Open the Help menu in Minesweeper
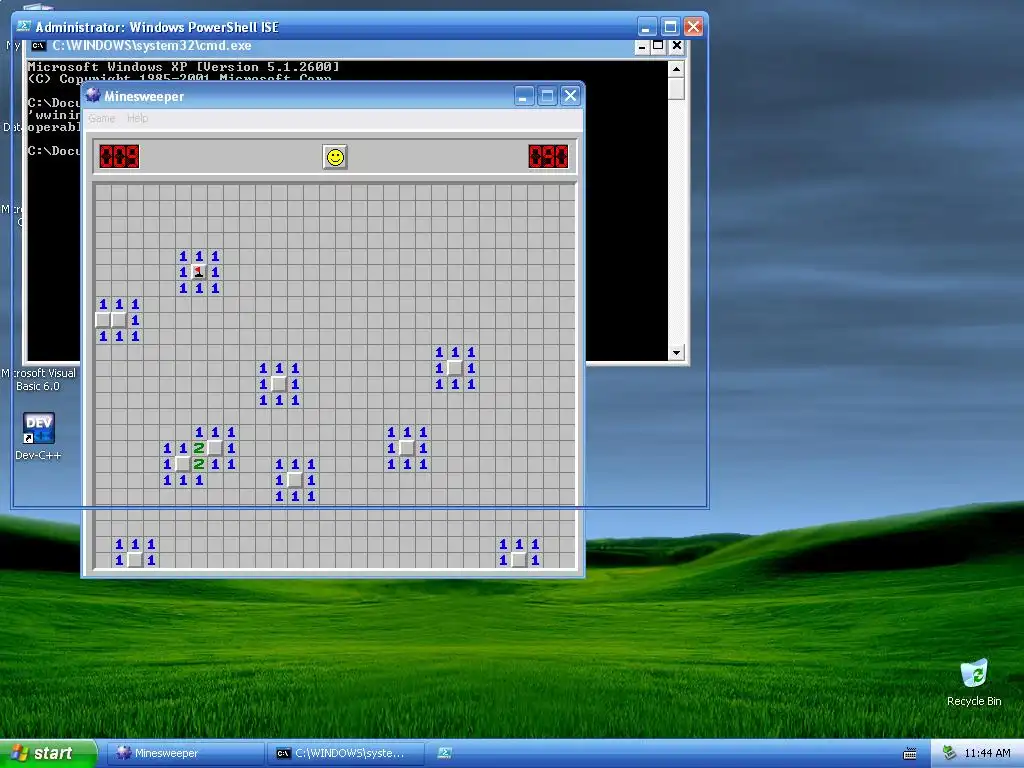This screenshot has width=1024, height=768. [x=137, y=118]
